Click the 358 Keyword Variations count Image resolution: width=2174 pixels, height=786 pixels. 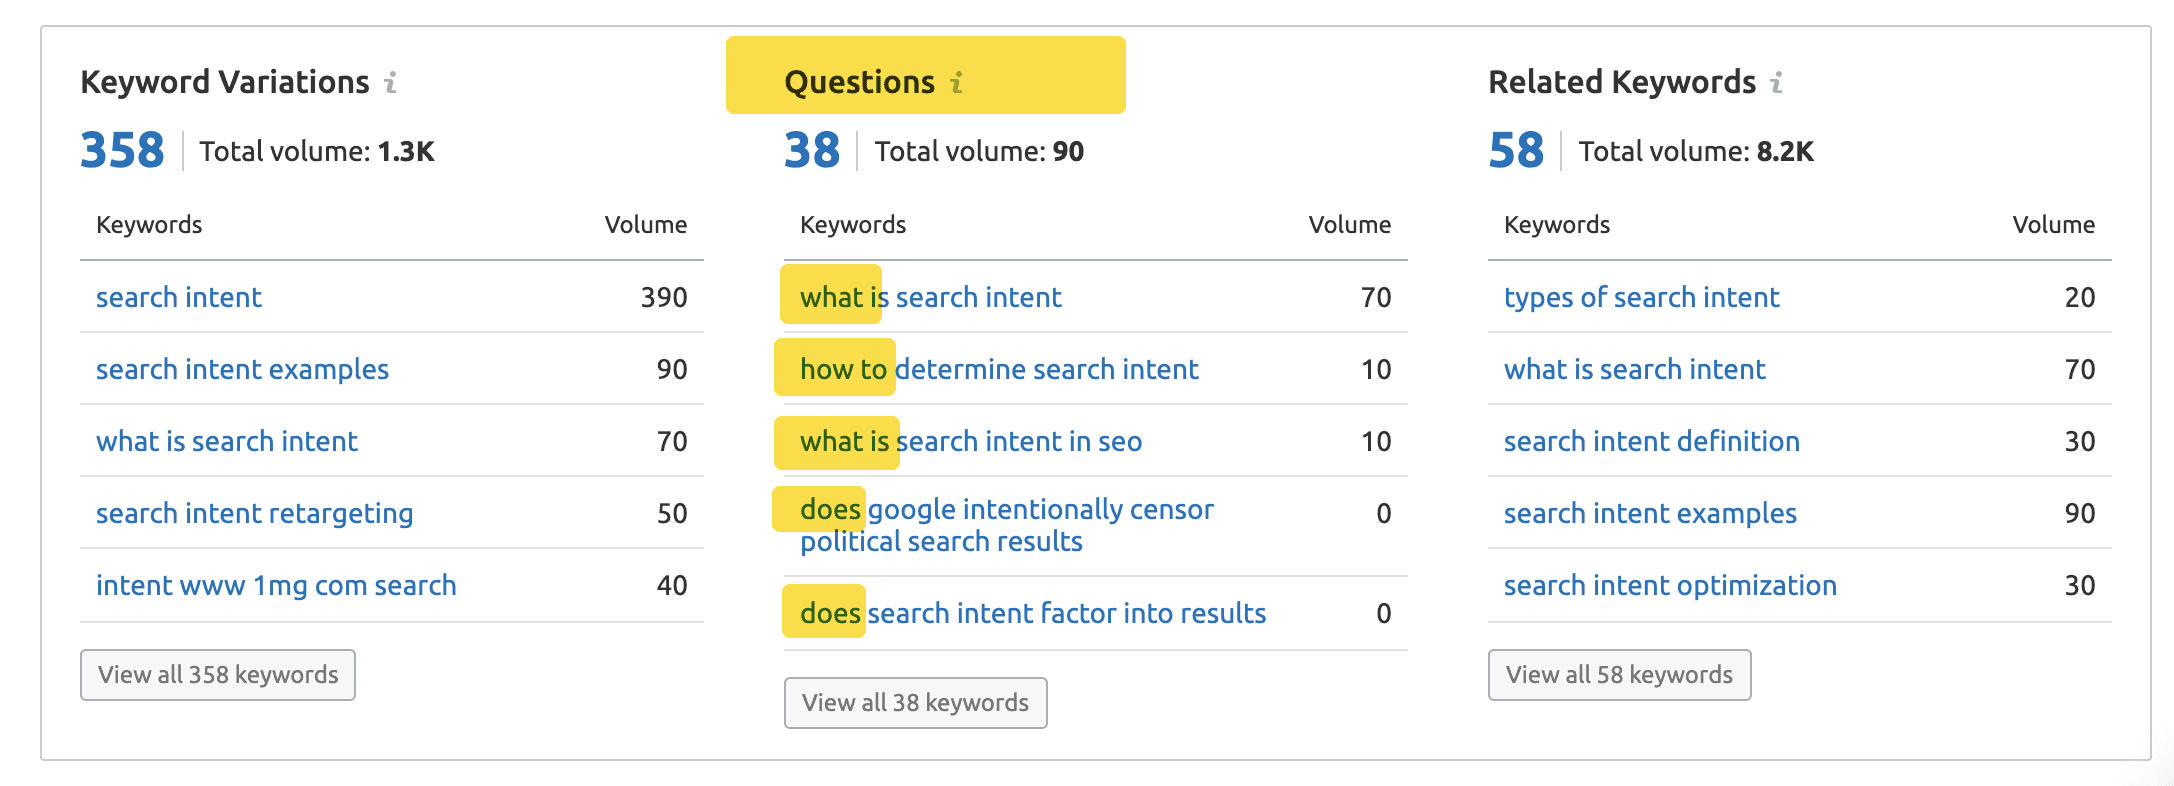coord(122,151)
